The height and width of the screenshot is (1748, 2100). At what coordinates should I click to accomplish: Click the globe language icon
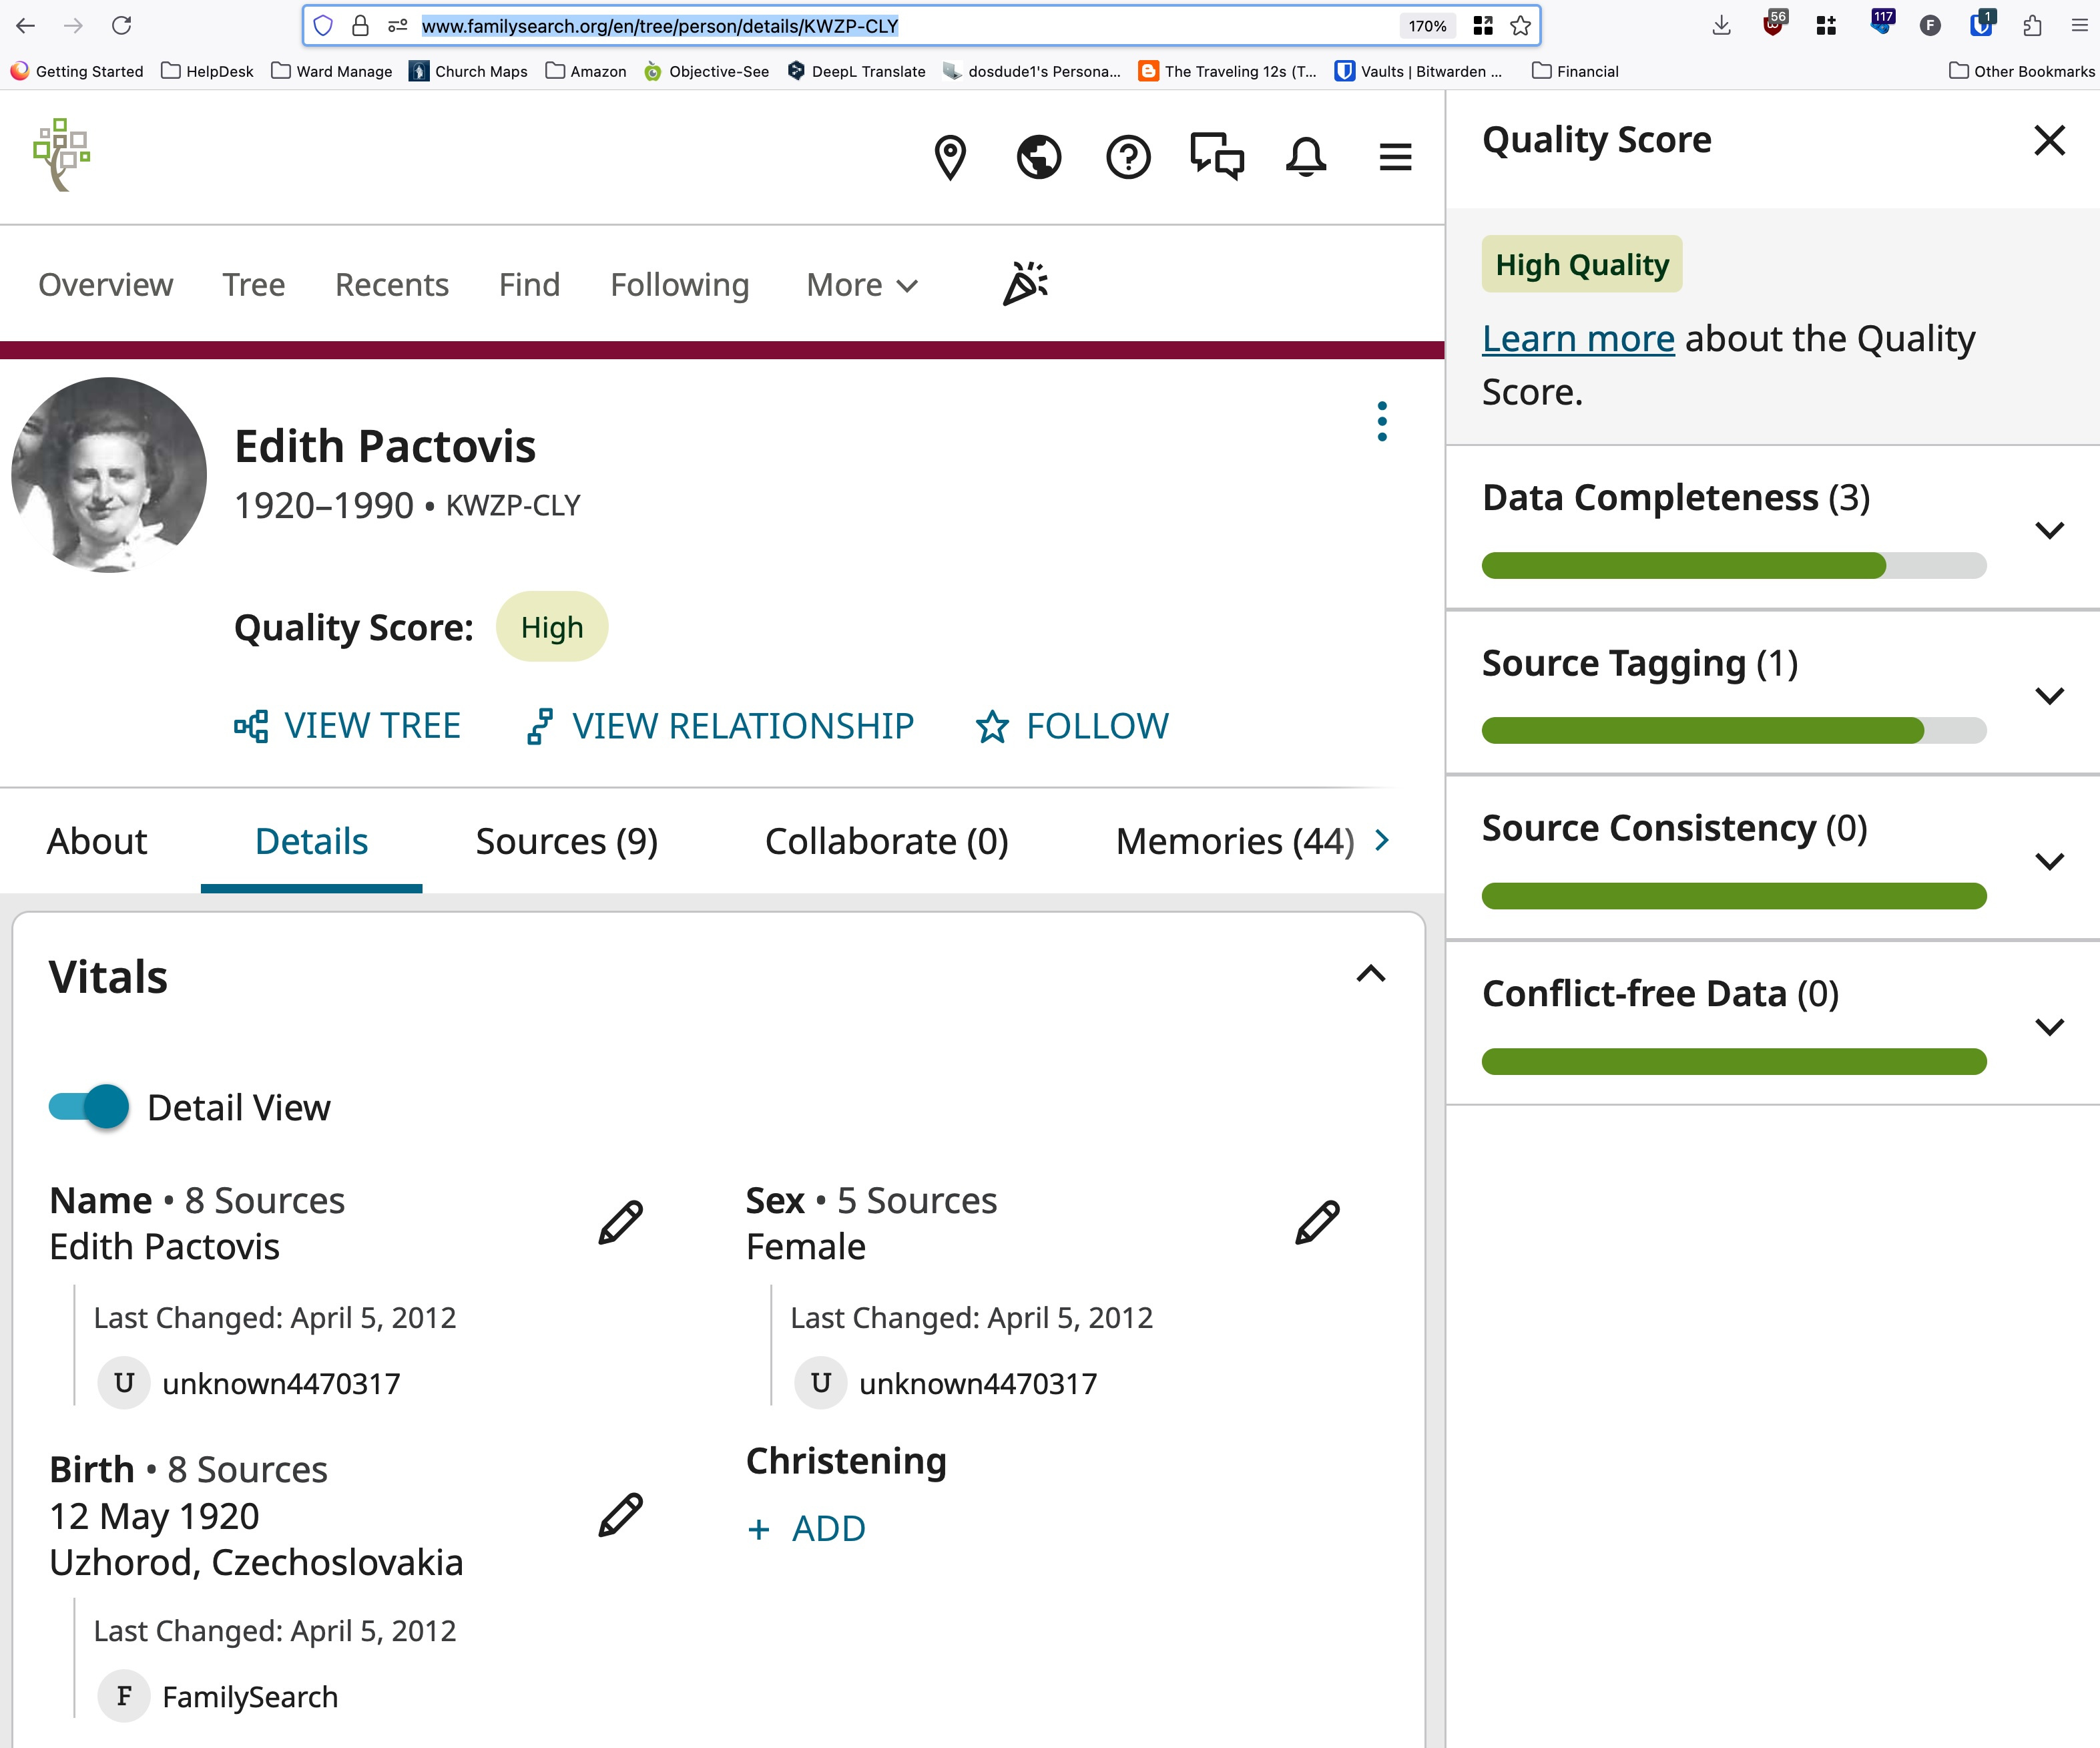1038,157
